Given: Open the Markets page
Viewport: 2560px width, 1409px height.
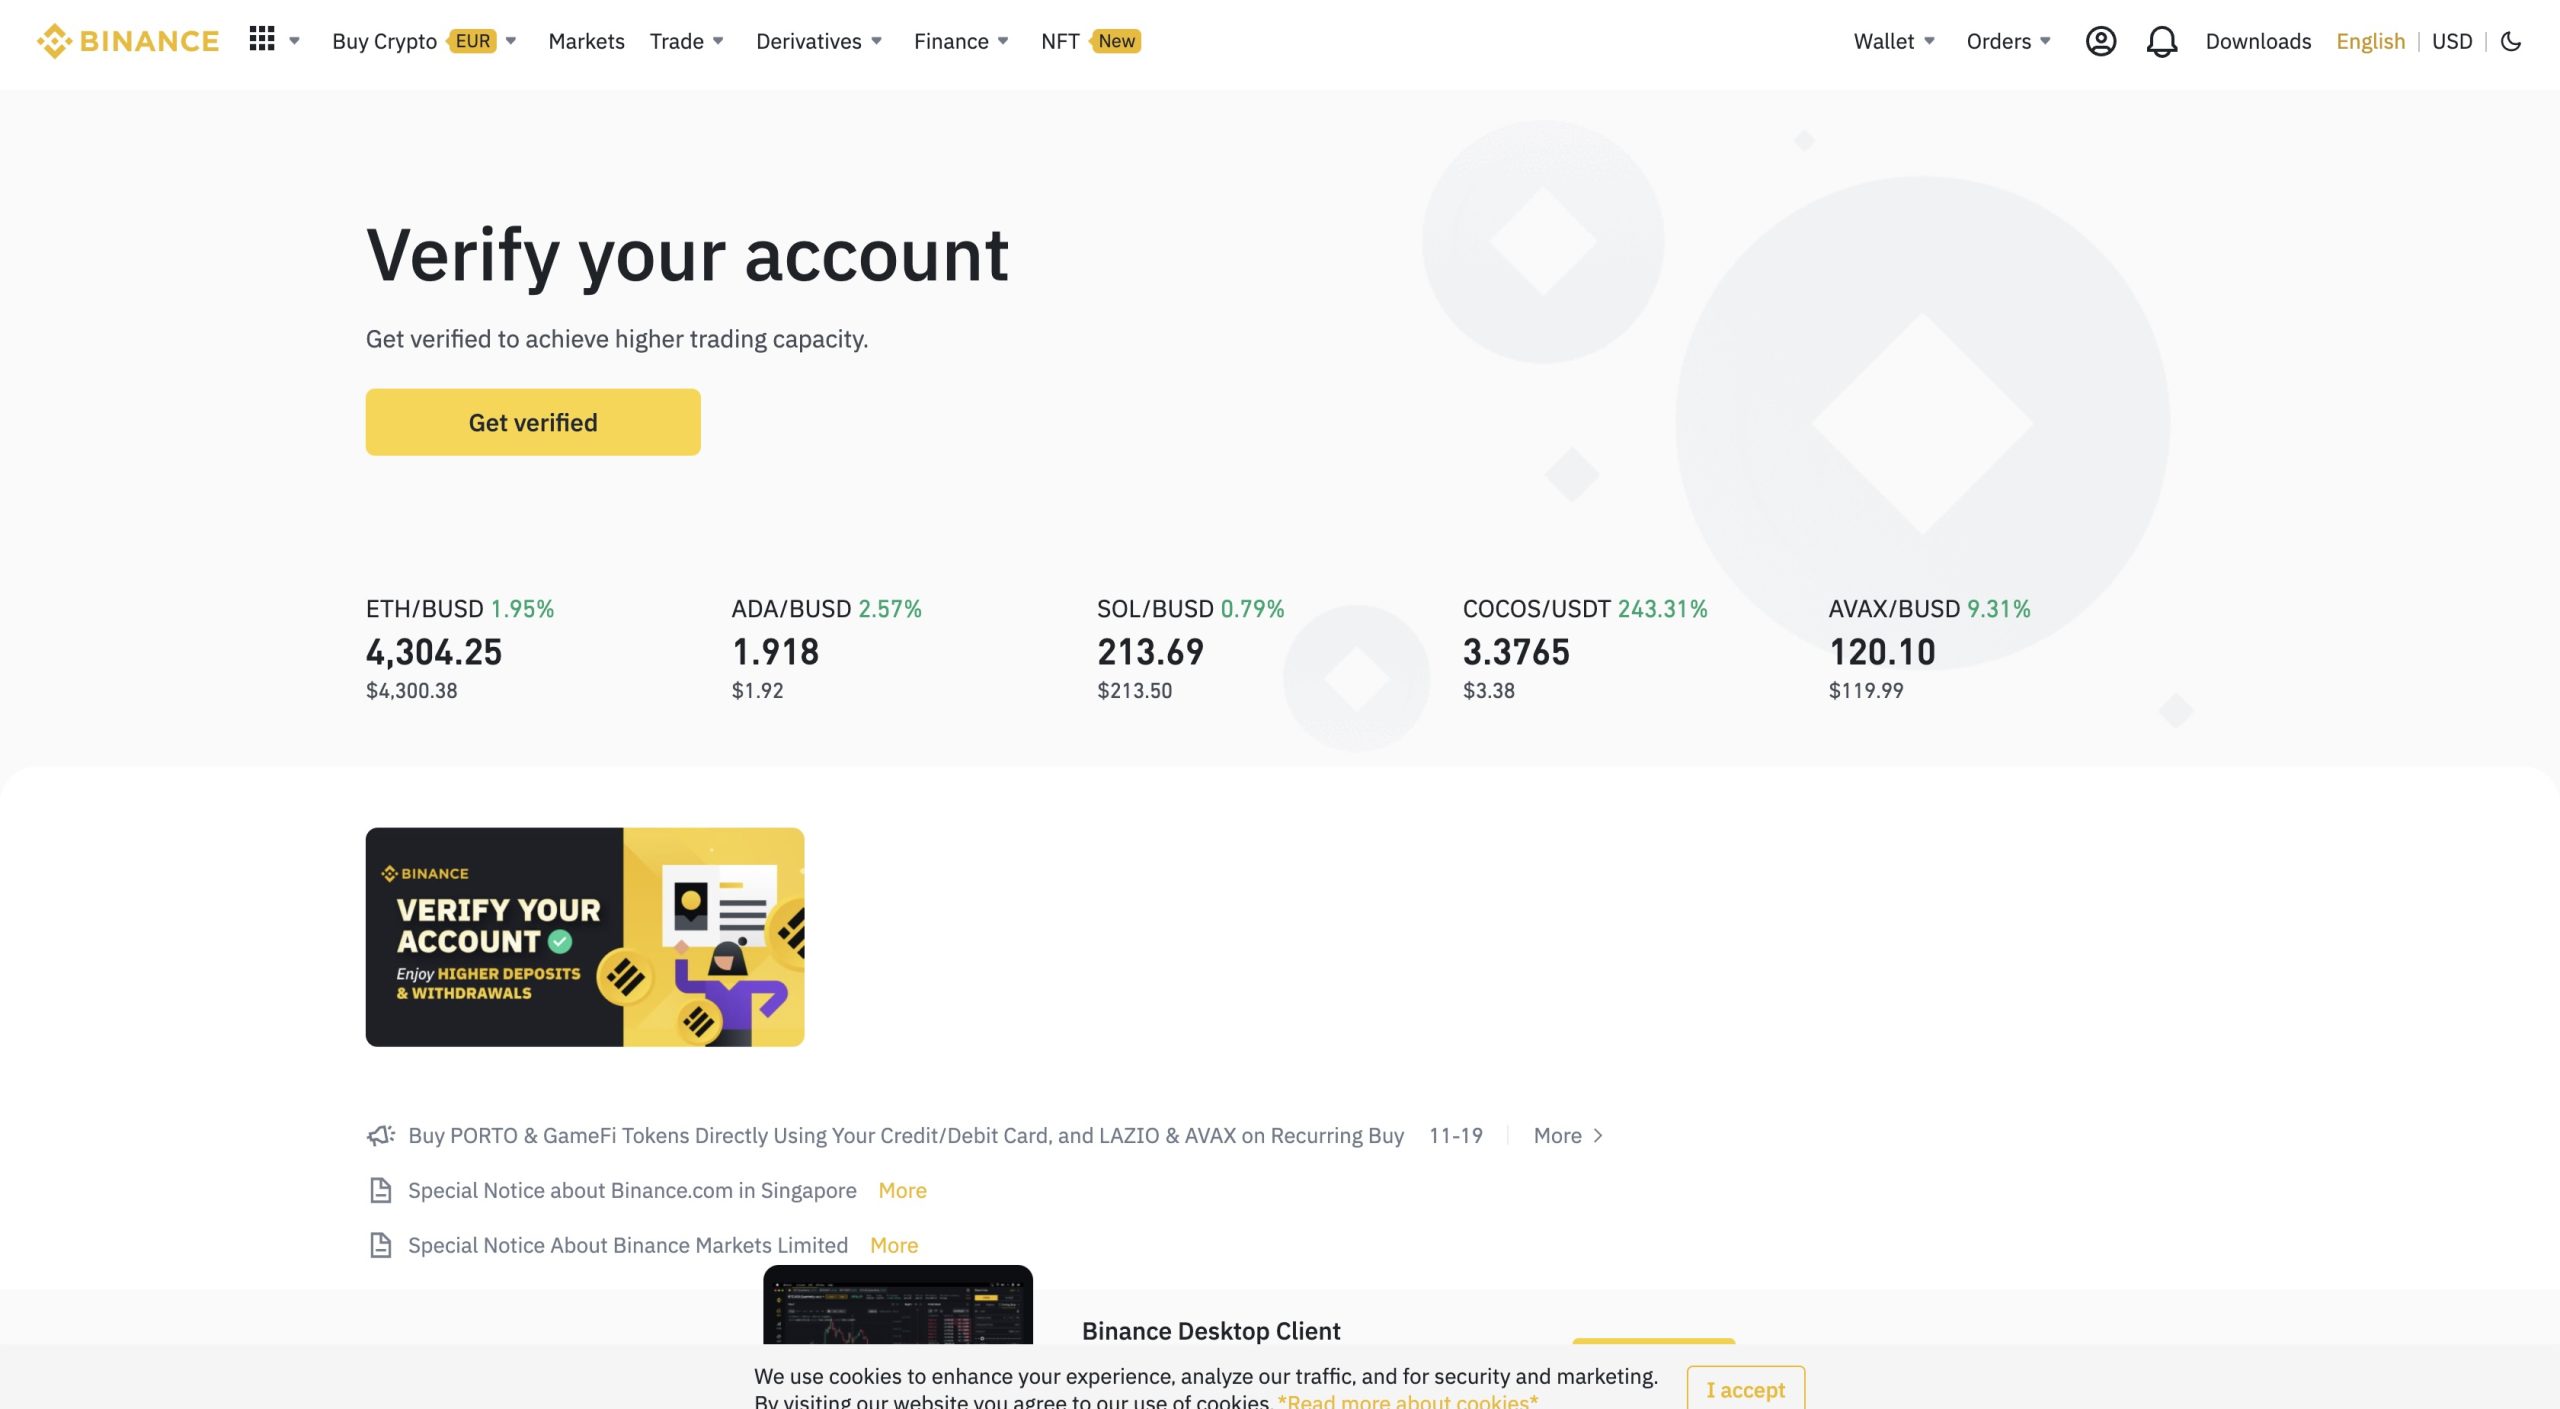Looking at the screenshot, I should 586,41.
